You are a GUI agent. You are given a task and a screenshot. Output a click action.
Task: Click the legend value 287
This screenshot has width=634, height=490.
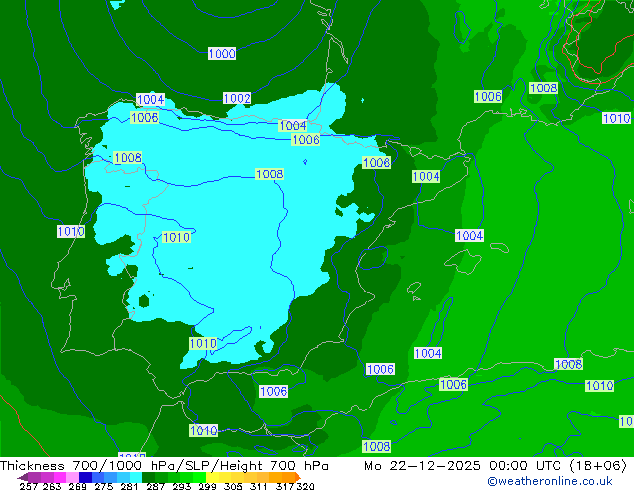155,486
